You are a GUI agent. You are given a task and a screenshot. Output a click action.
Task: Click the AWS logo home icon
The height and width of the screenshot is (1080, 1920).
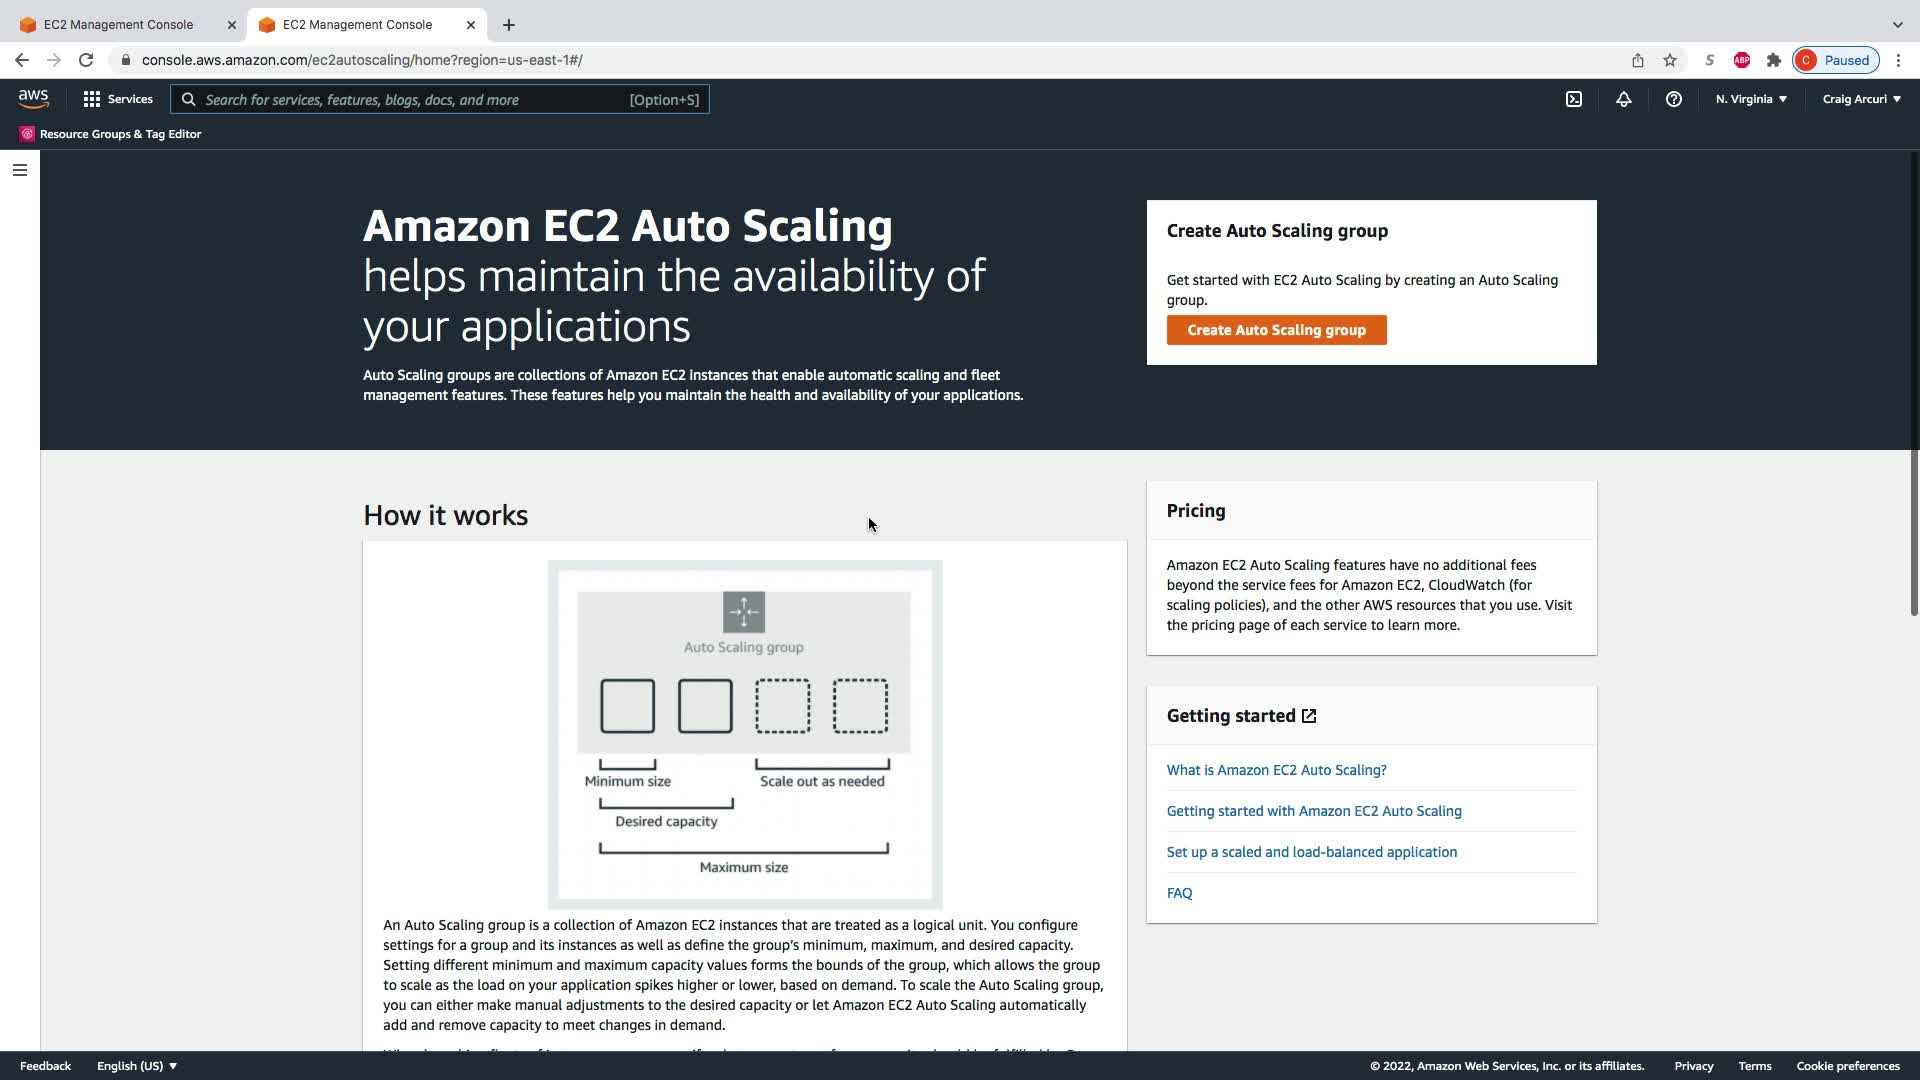(x=33, y=99)
